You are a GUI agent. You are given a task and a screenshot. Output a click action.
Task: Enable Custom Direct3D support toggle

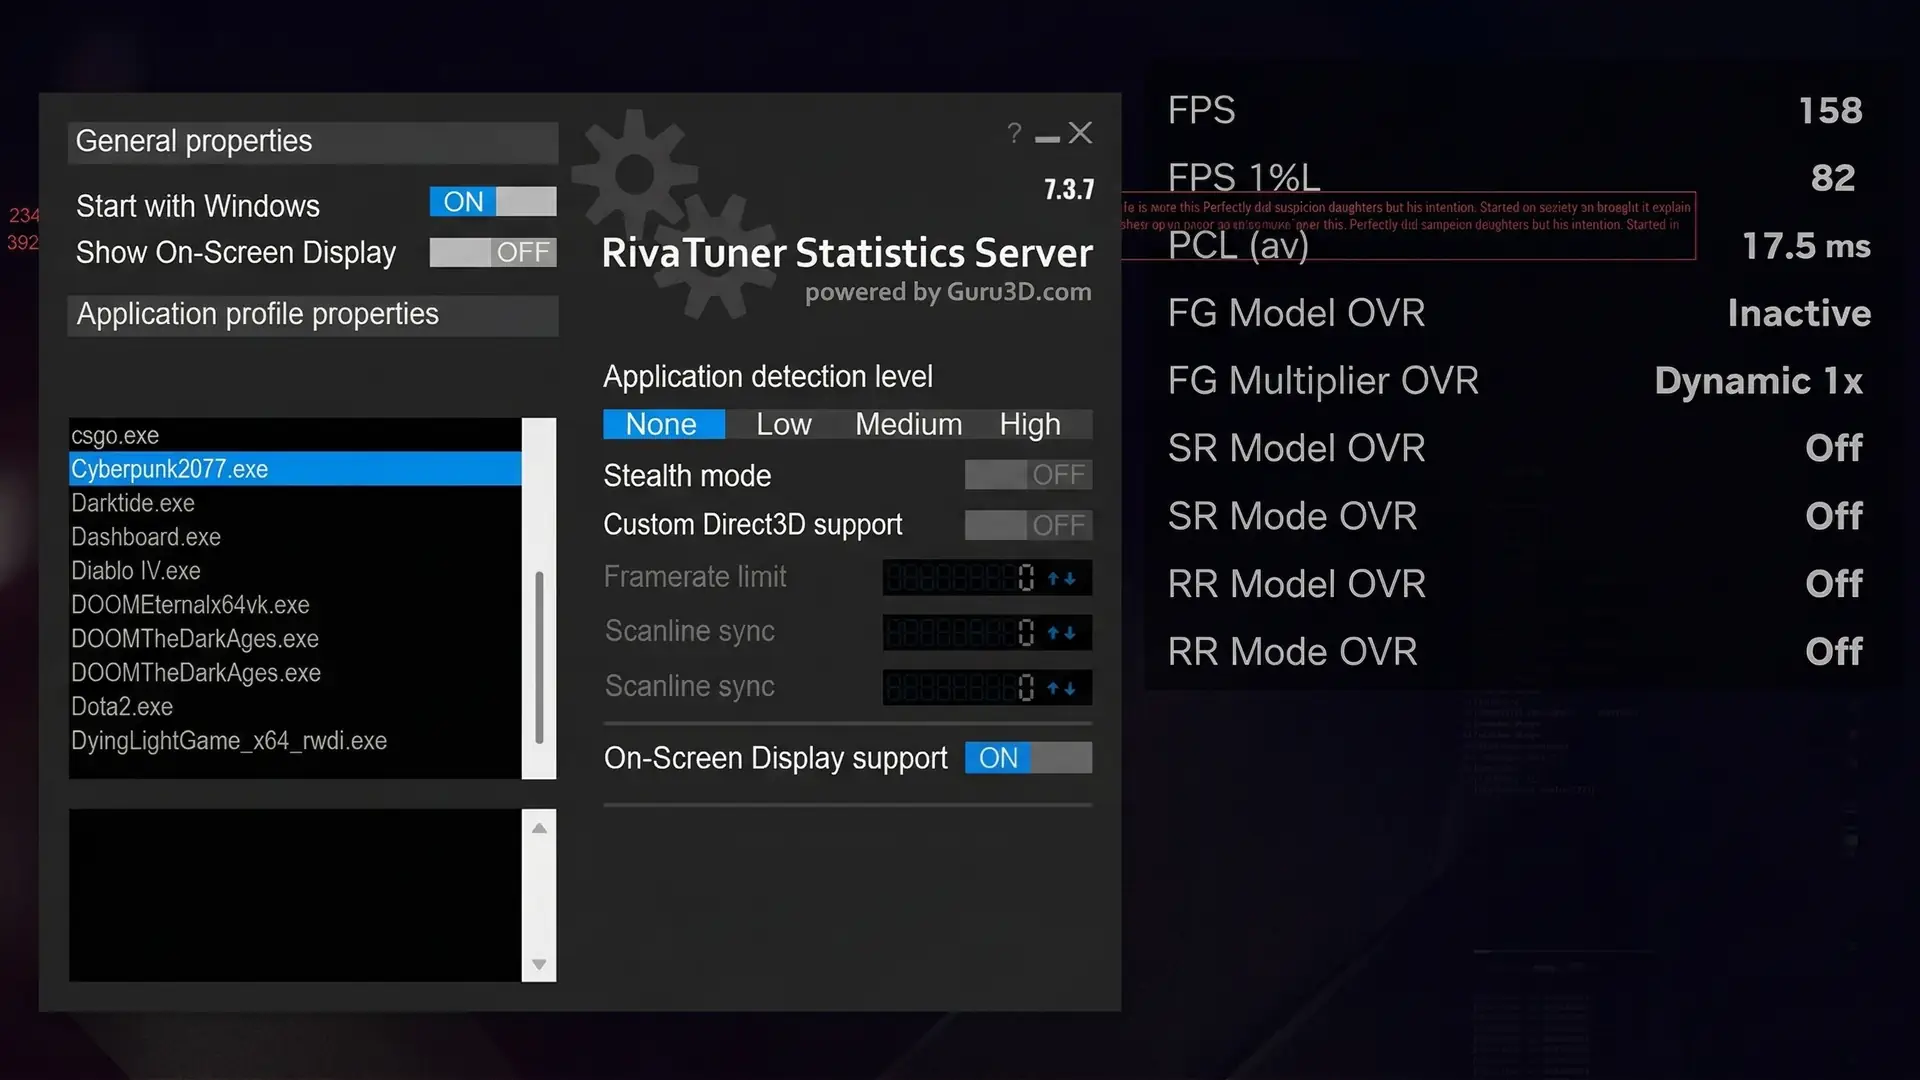pyautogui.click(x=1028, y=525)
